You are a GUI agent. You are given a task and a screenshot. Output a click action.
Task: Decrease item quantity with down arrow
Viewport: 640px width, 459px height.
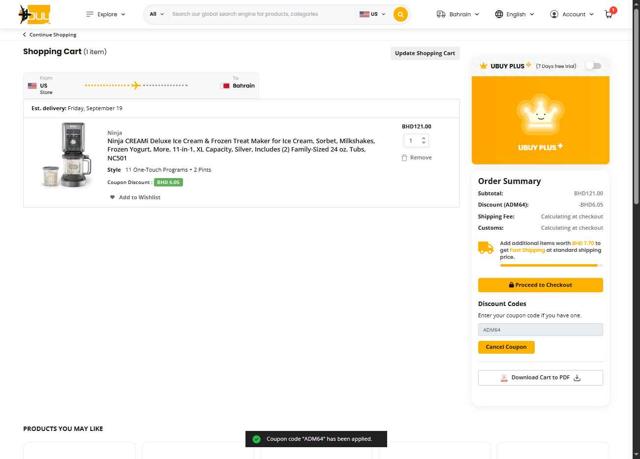point(424,143)
